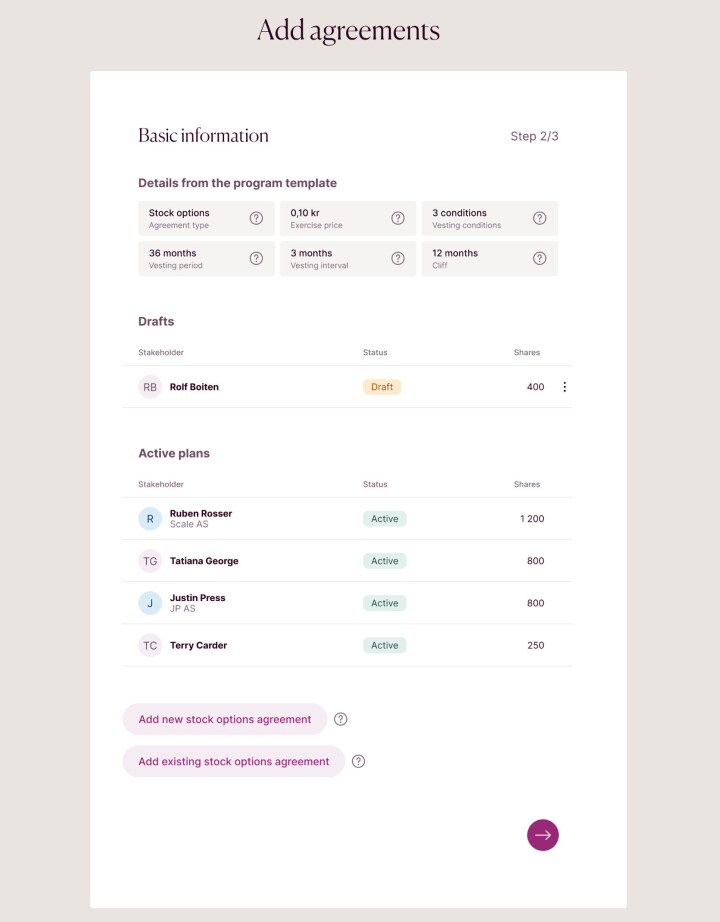The height and width of the screenshot is (922, 720).
Task: Open Tatiana George plan row
Action: point(204,561)
